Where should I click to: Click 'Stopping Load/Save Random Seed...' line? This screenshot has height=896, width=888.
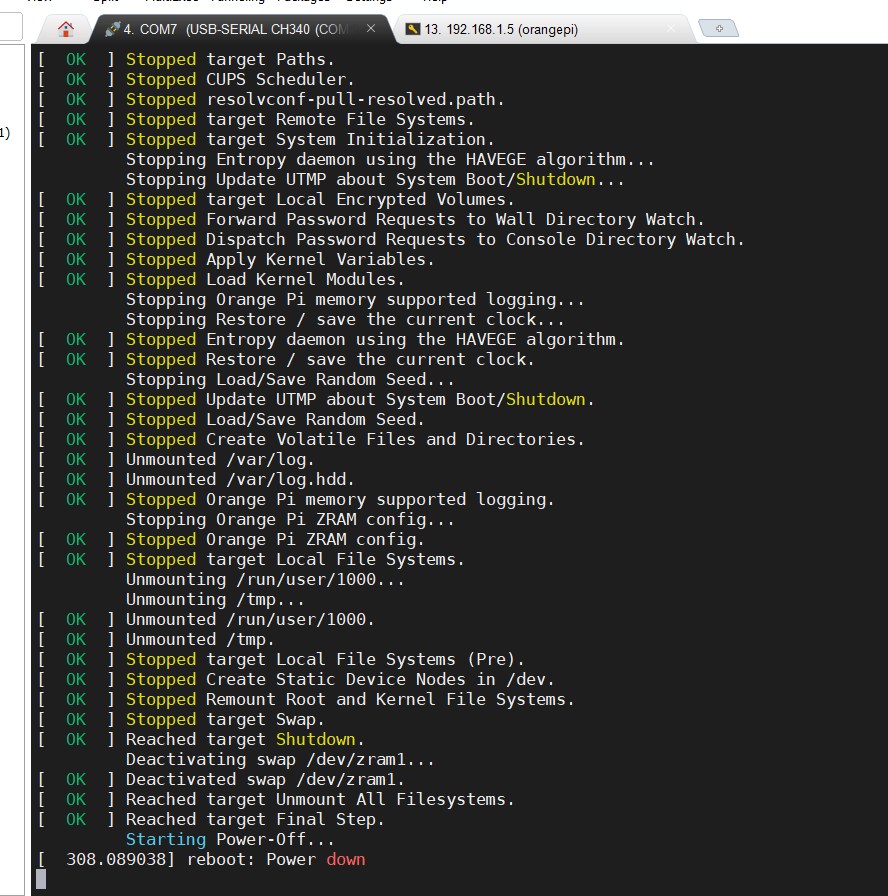coord(290,379)
